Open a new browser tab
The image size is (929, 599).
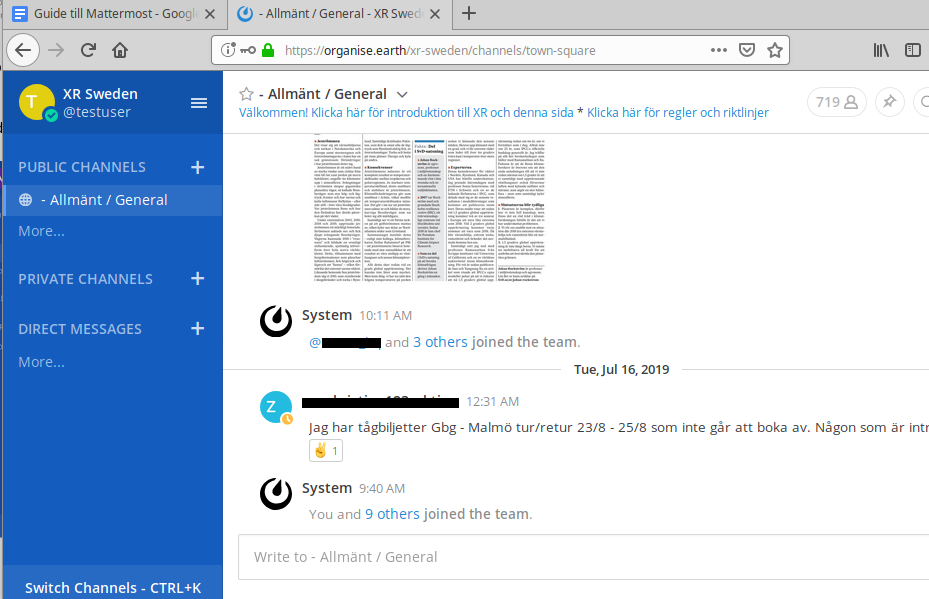[469, 13]
